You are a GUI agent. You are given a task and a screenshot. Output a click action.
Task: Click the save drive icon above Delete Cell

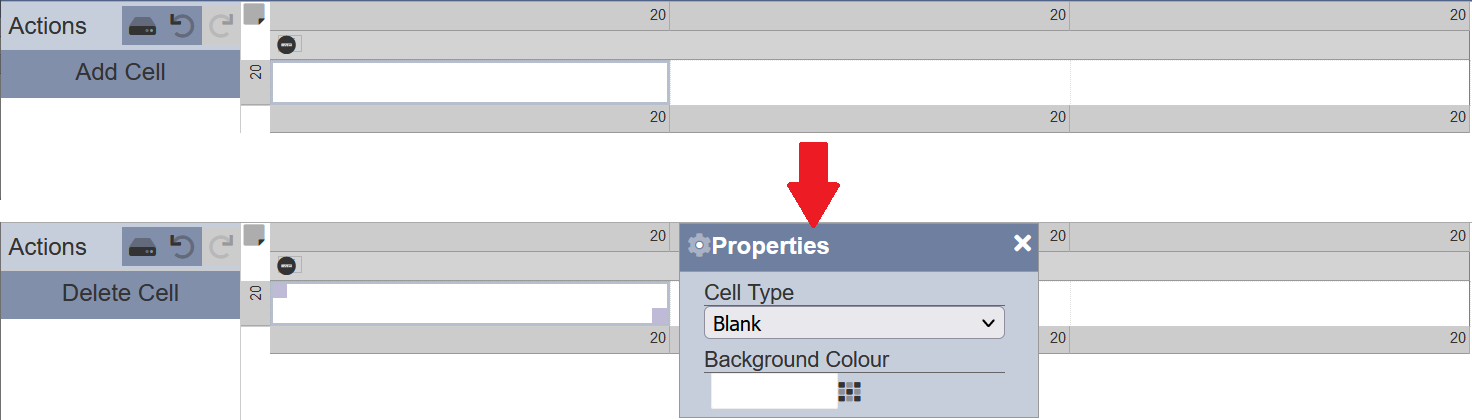click(142, 247)
